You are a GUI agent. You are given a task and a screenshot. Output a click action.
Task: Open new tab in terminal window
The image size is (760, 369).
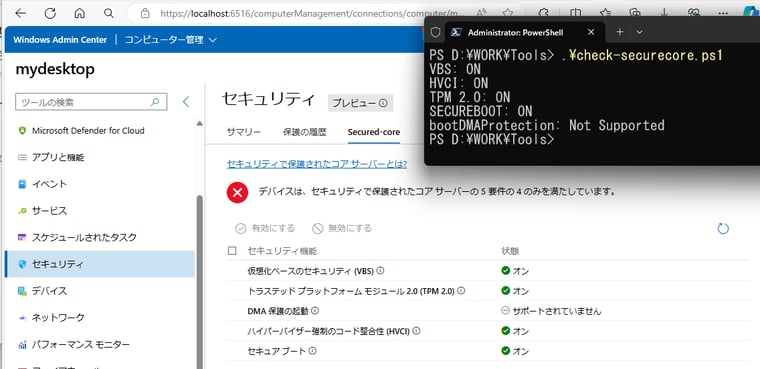[x=619, y=32]
